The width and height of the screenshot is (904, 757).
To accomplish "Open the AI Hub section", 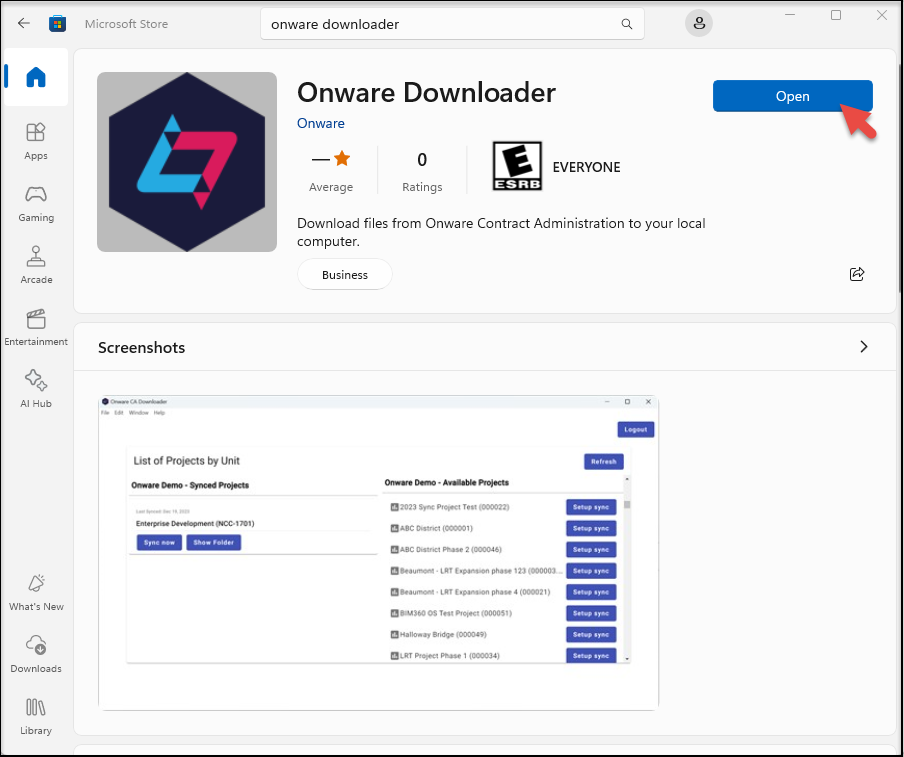I will click(36, 389).
